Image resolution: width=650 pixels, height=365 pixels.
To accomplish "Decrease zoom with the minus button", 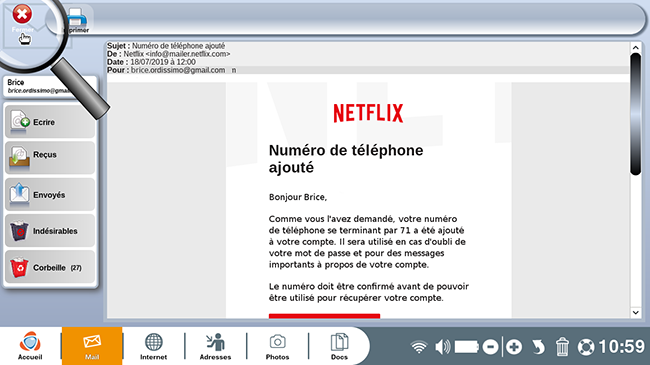I will tap(490, 347).
